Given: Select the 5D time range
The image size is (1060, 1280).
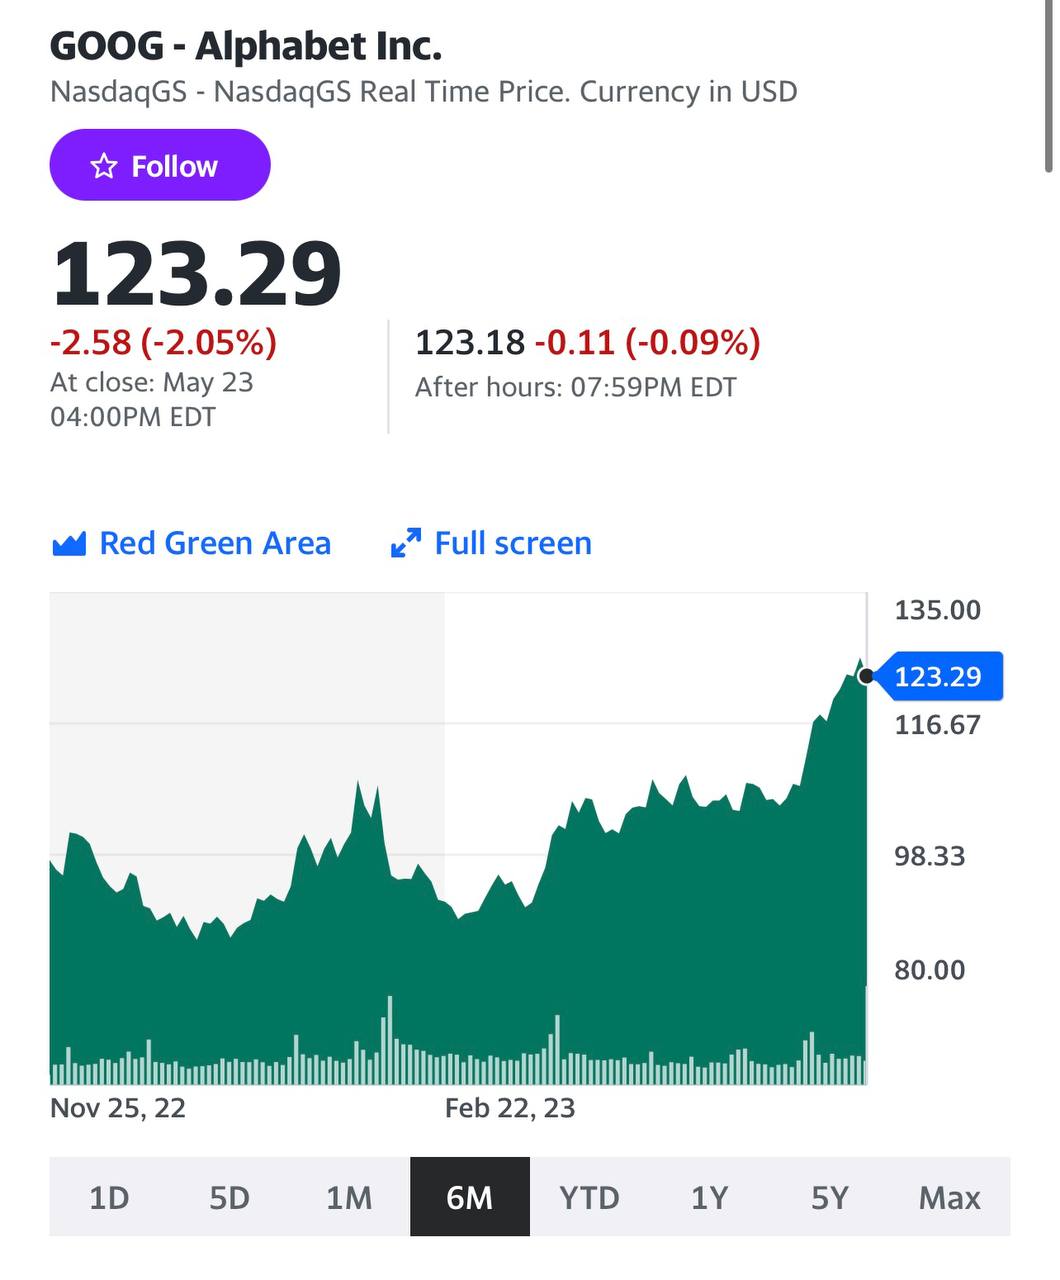Looking at the screenshot, I should (x=229, y=1197).
